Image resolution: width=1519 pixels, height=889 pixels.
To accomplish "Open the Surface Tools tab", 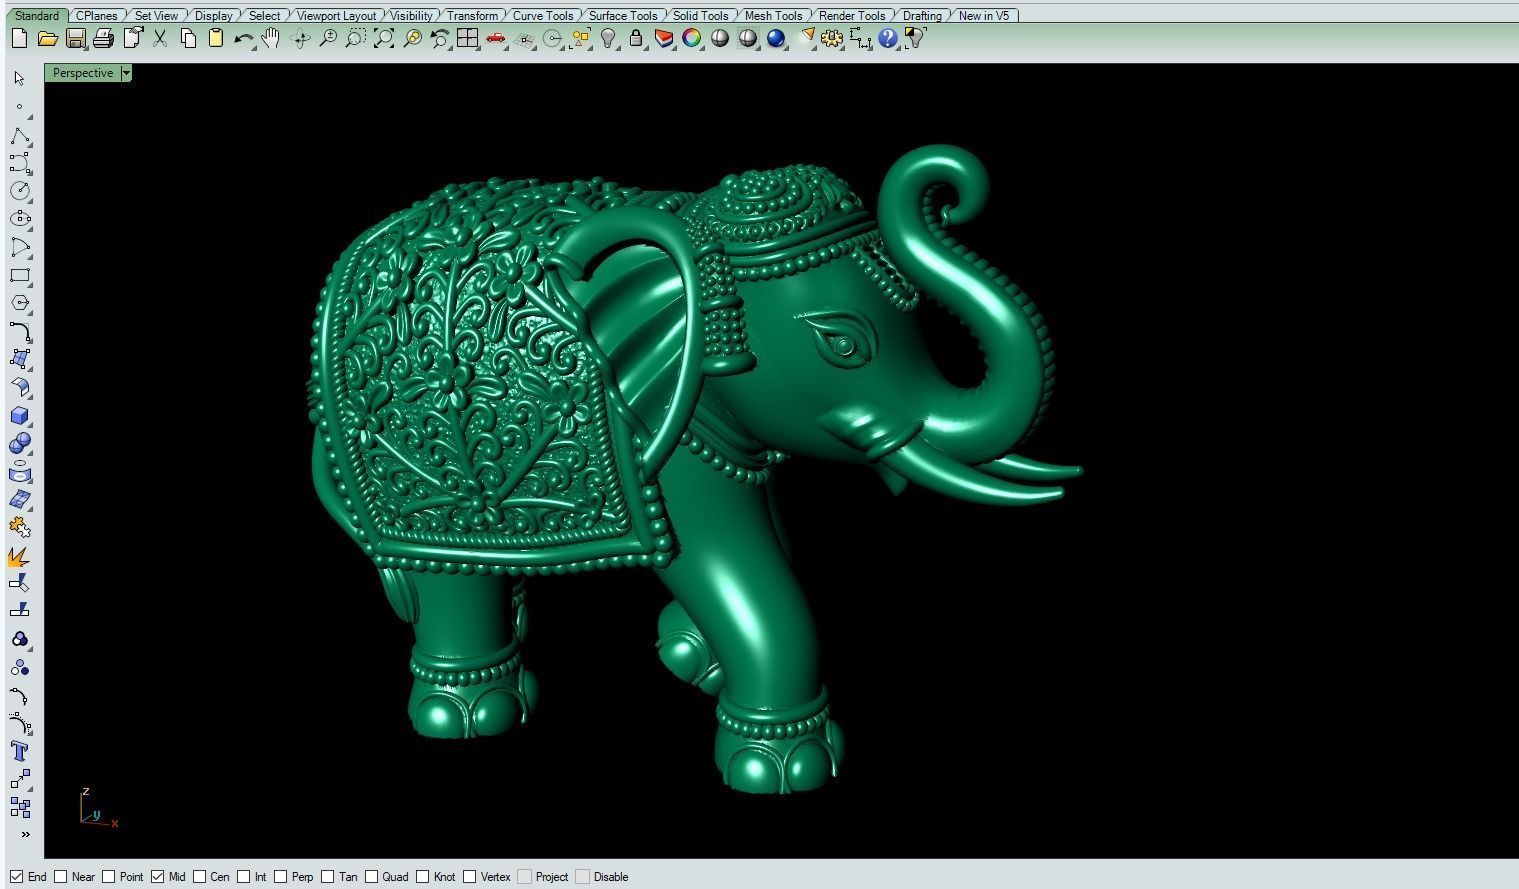I will (x=623, y=16).
